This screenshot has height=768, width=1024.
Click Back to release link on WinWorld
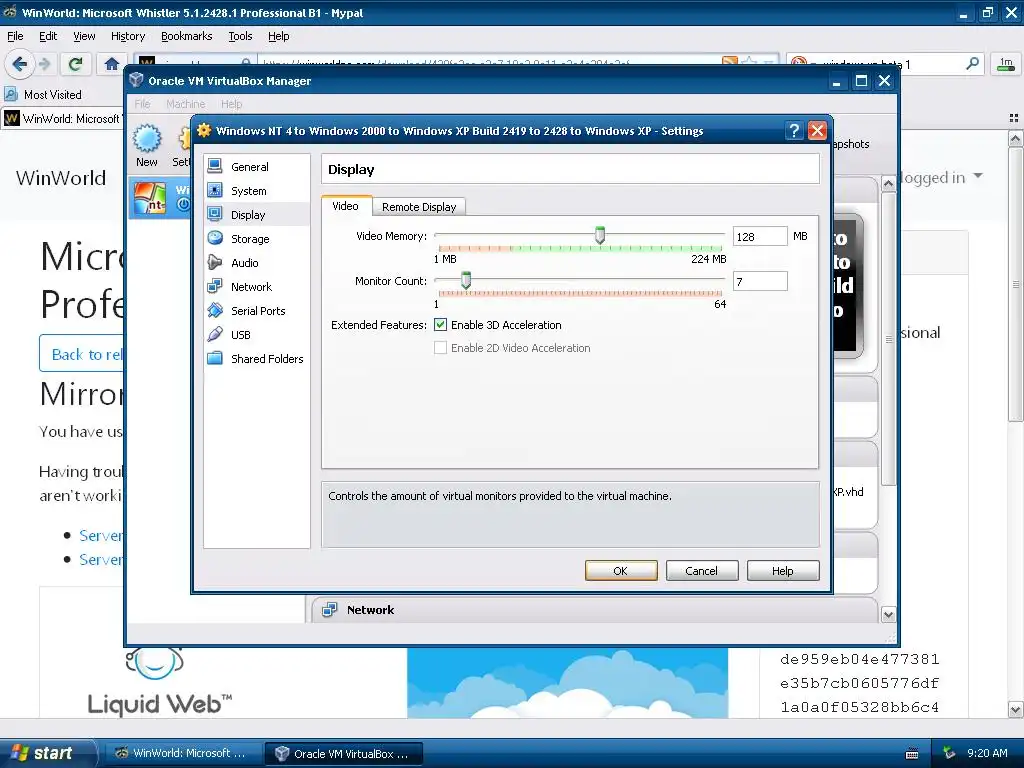point(82,353)
